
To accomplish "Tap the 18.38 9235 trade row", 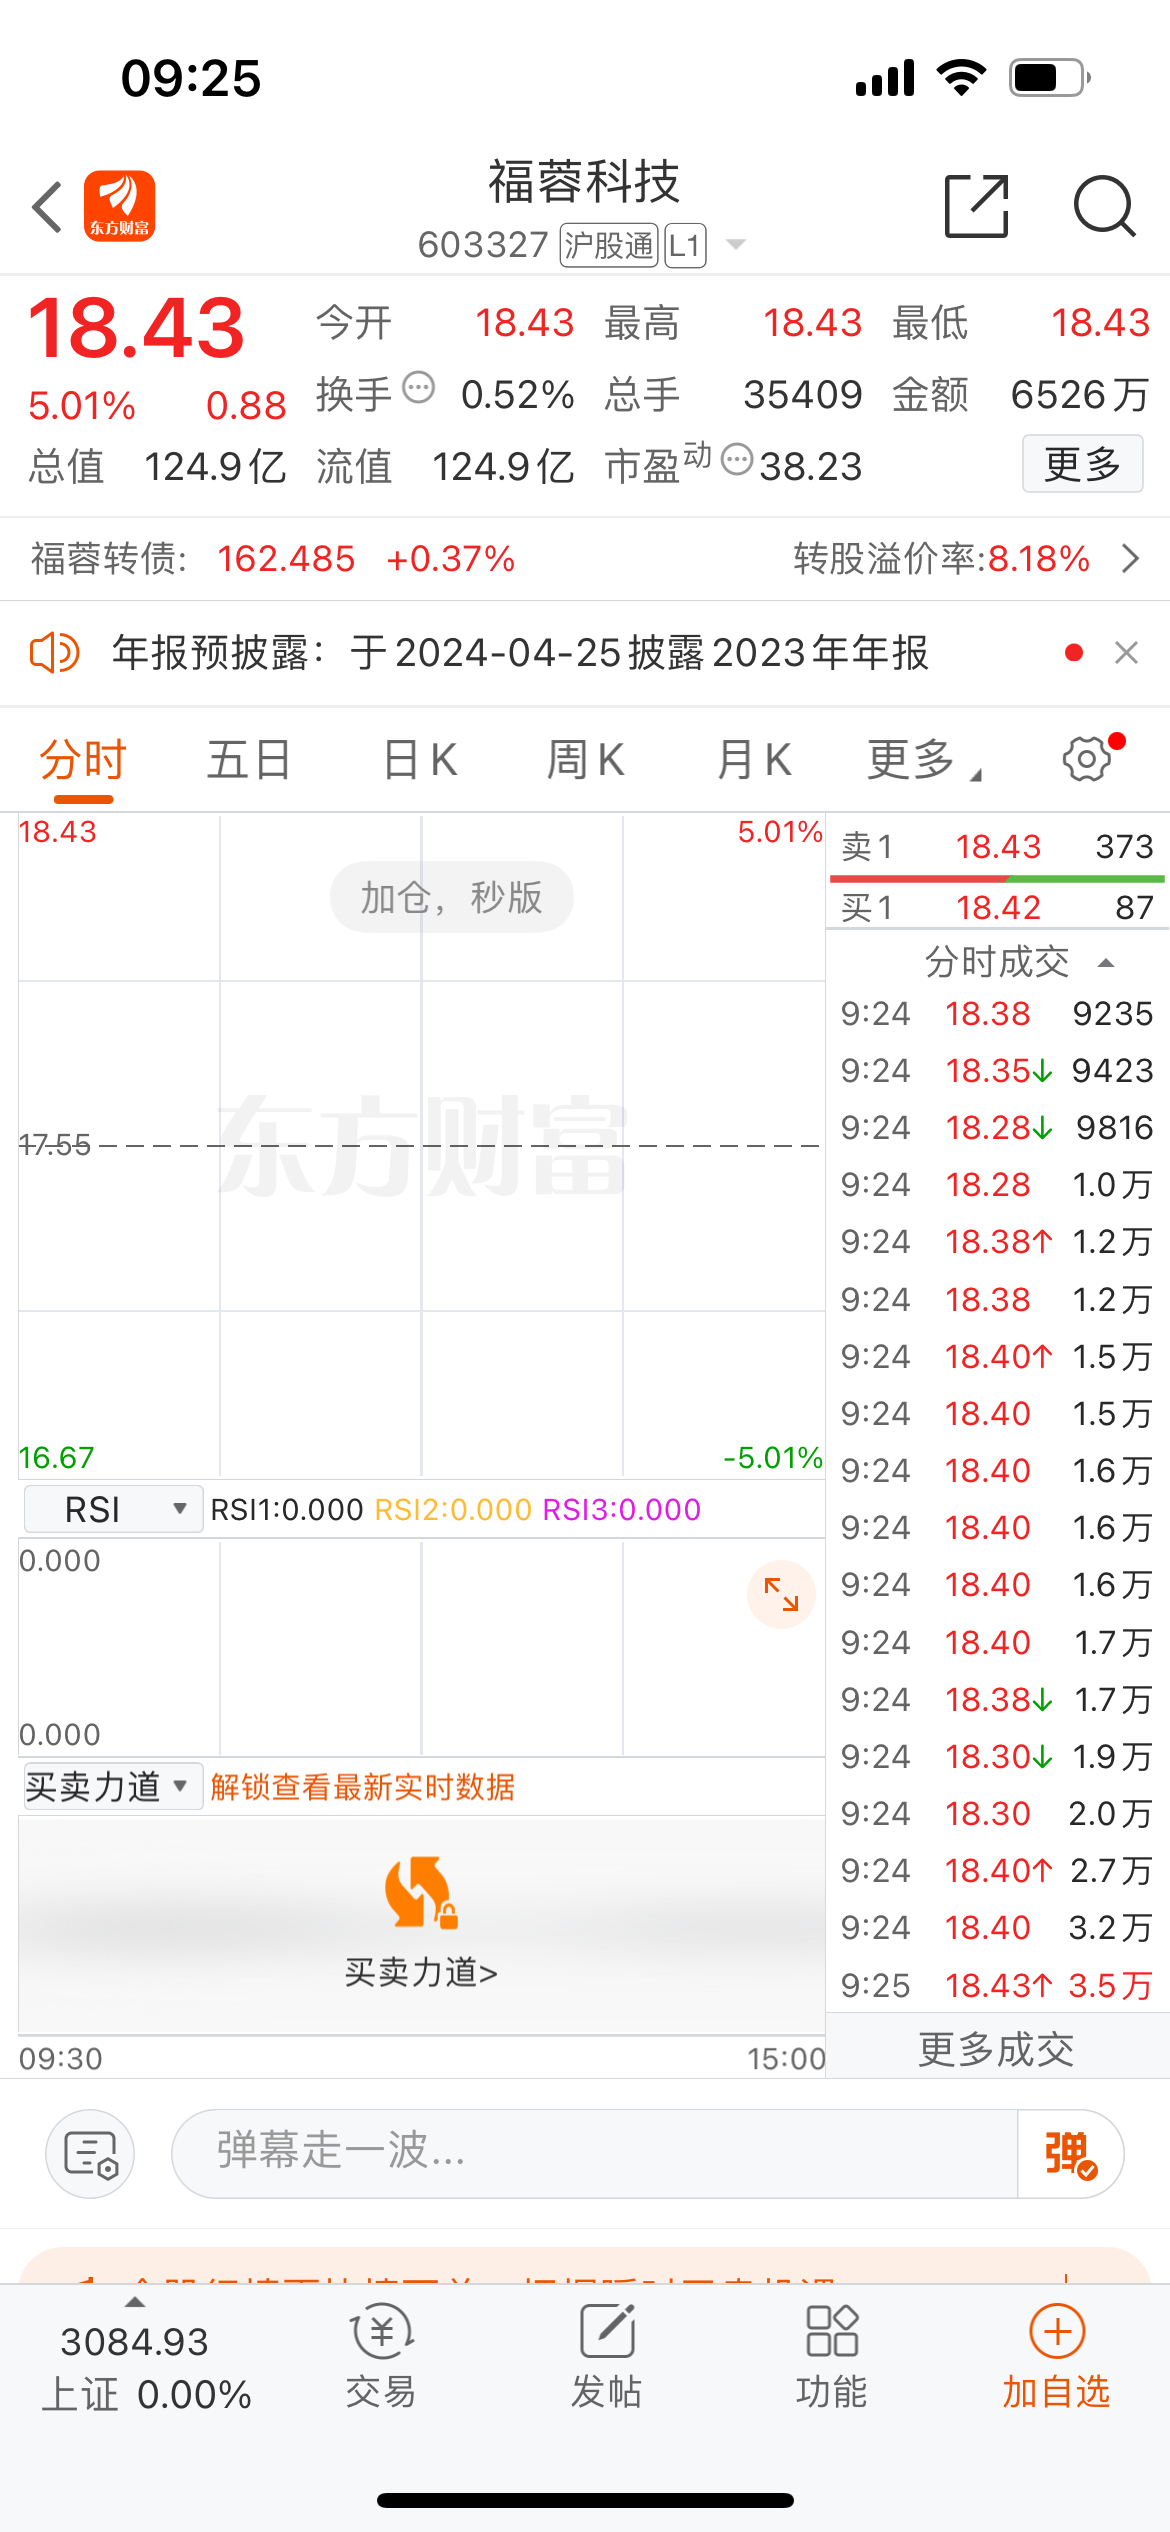I will click(x=997, y=1014).
